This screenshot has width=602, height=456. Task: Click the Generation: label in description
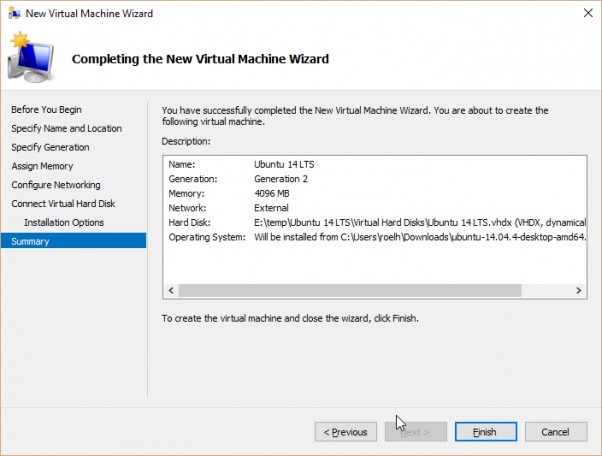coord(193,179)
